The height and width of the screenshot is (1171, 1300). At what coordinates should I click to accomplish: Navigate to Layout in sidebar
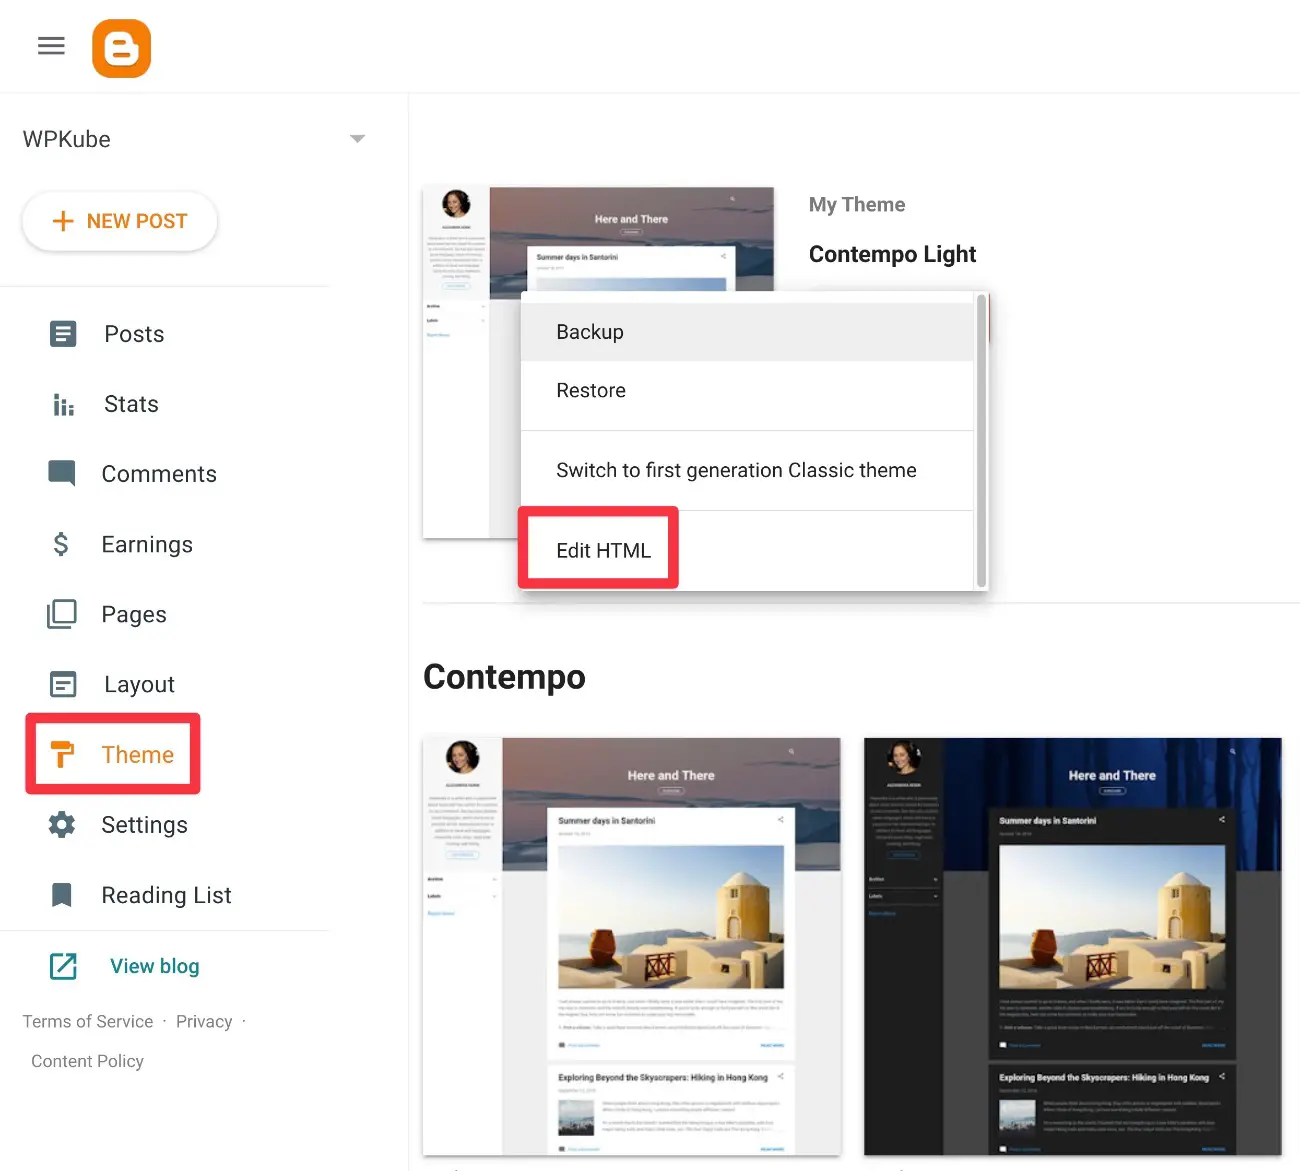coord(139,684)
